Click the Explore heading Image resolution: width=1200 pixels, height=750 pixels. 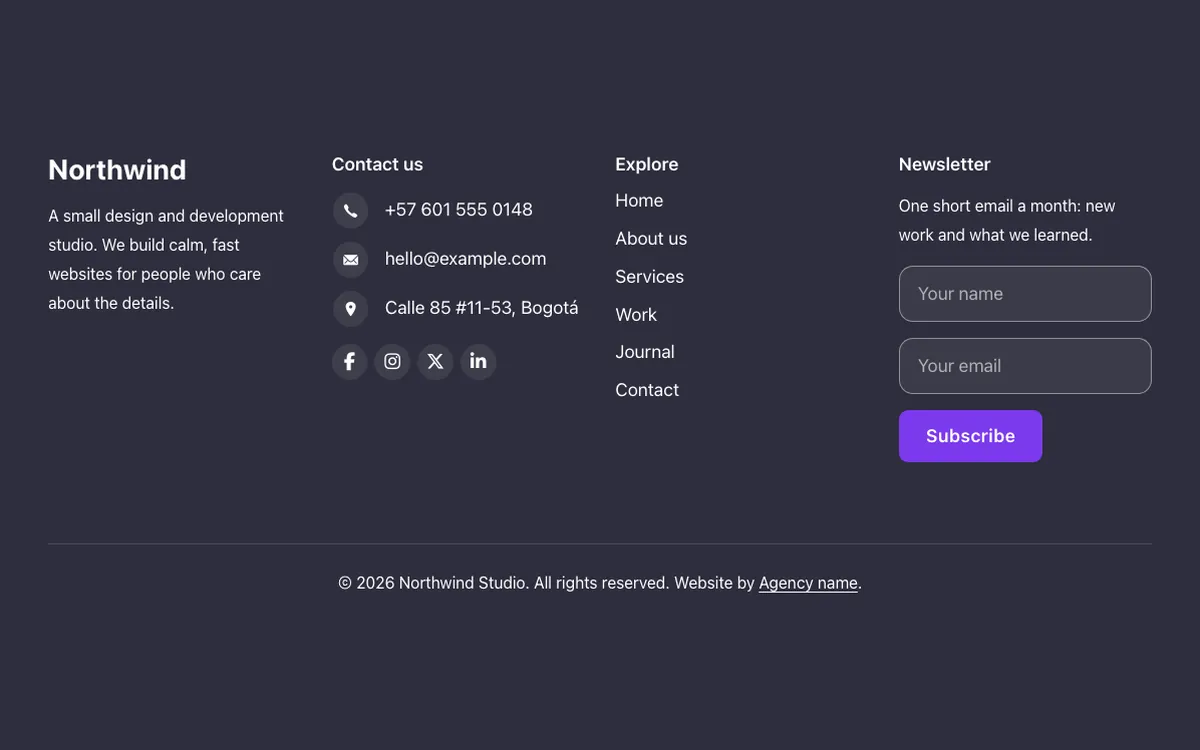646,164
